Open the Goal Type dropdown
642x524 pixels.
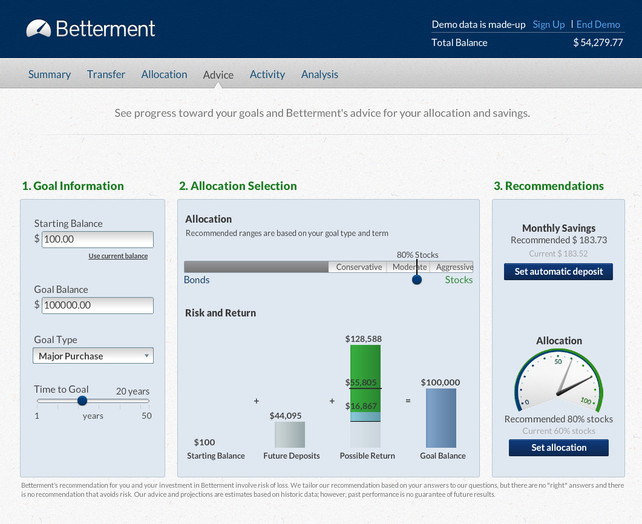coord(93,356)
